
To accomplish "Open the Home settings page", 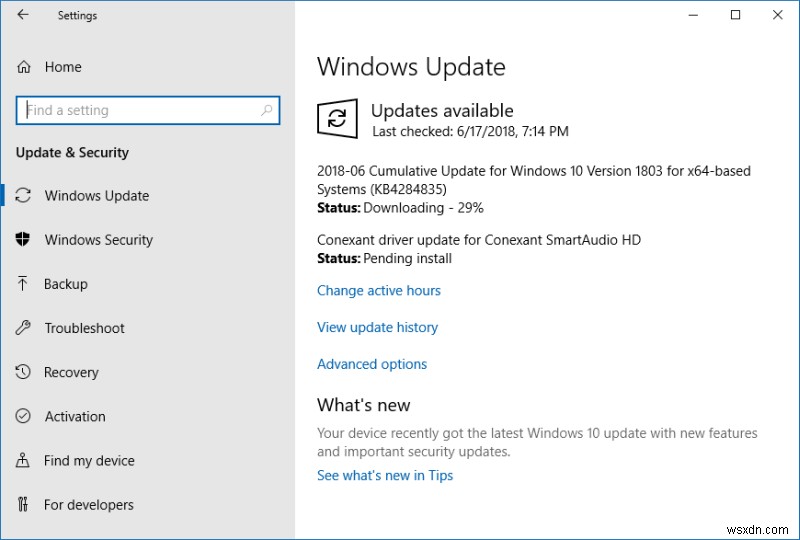I will [x=63, y=67].
